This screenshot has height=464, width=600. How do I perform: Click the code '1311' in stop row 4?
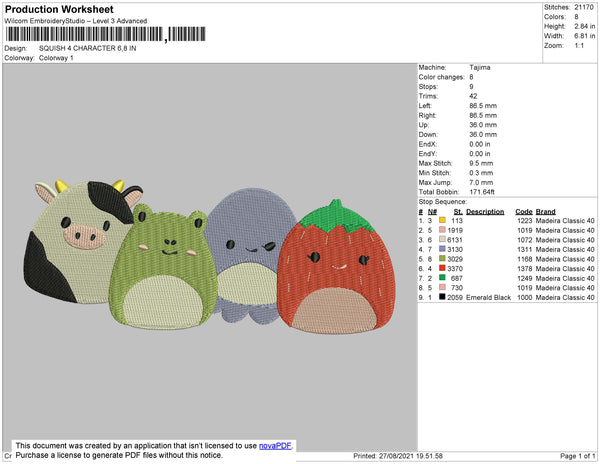coord(525,249)
